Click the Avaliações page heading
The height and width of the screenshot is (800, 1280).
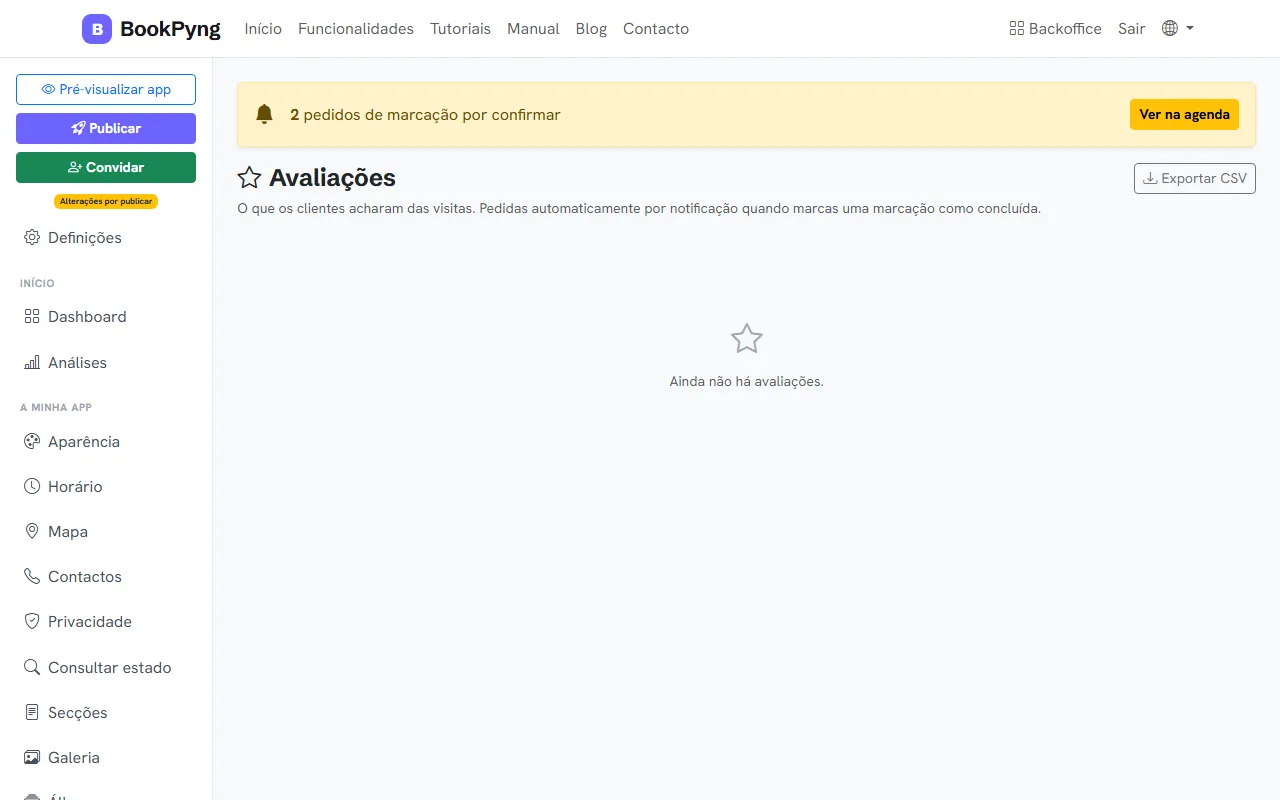click(316, 178)
